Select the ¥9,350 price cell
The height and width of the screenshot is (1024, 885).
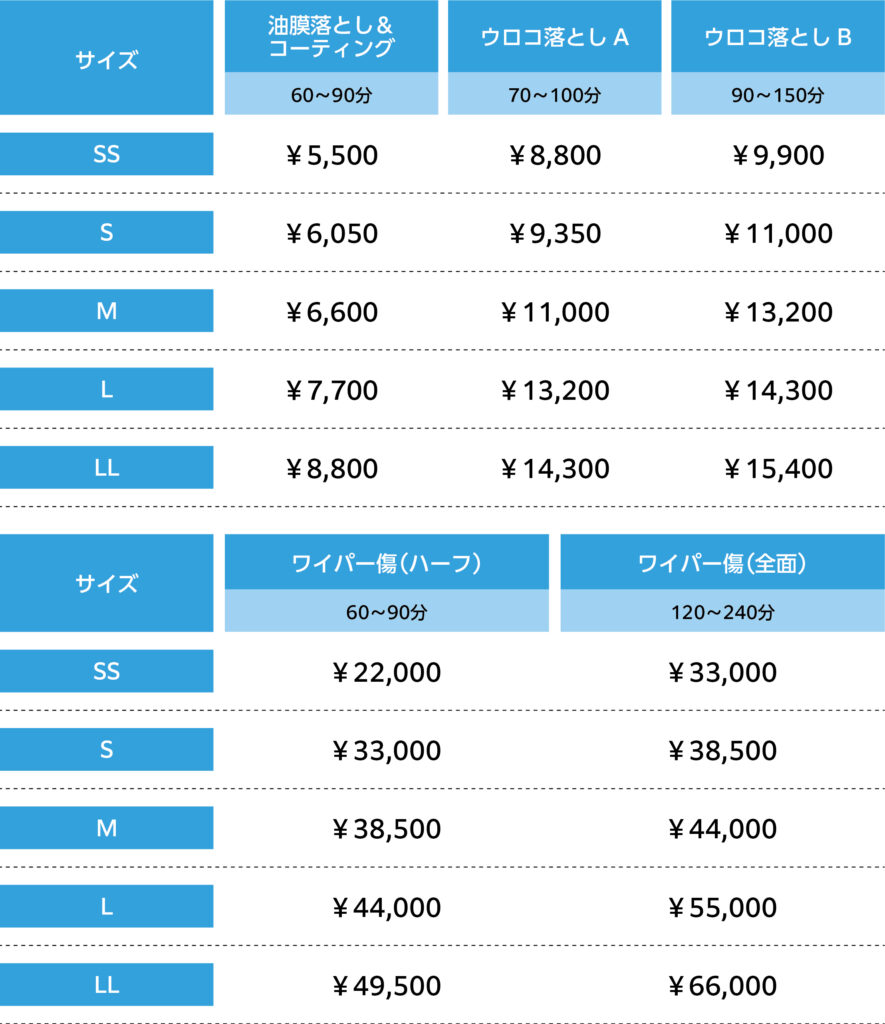pos(554,234)
